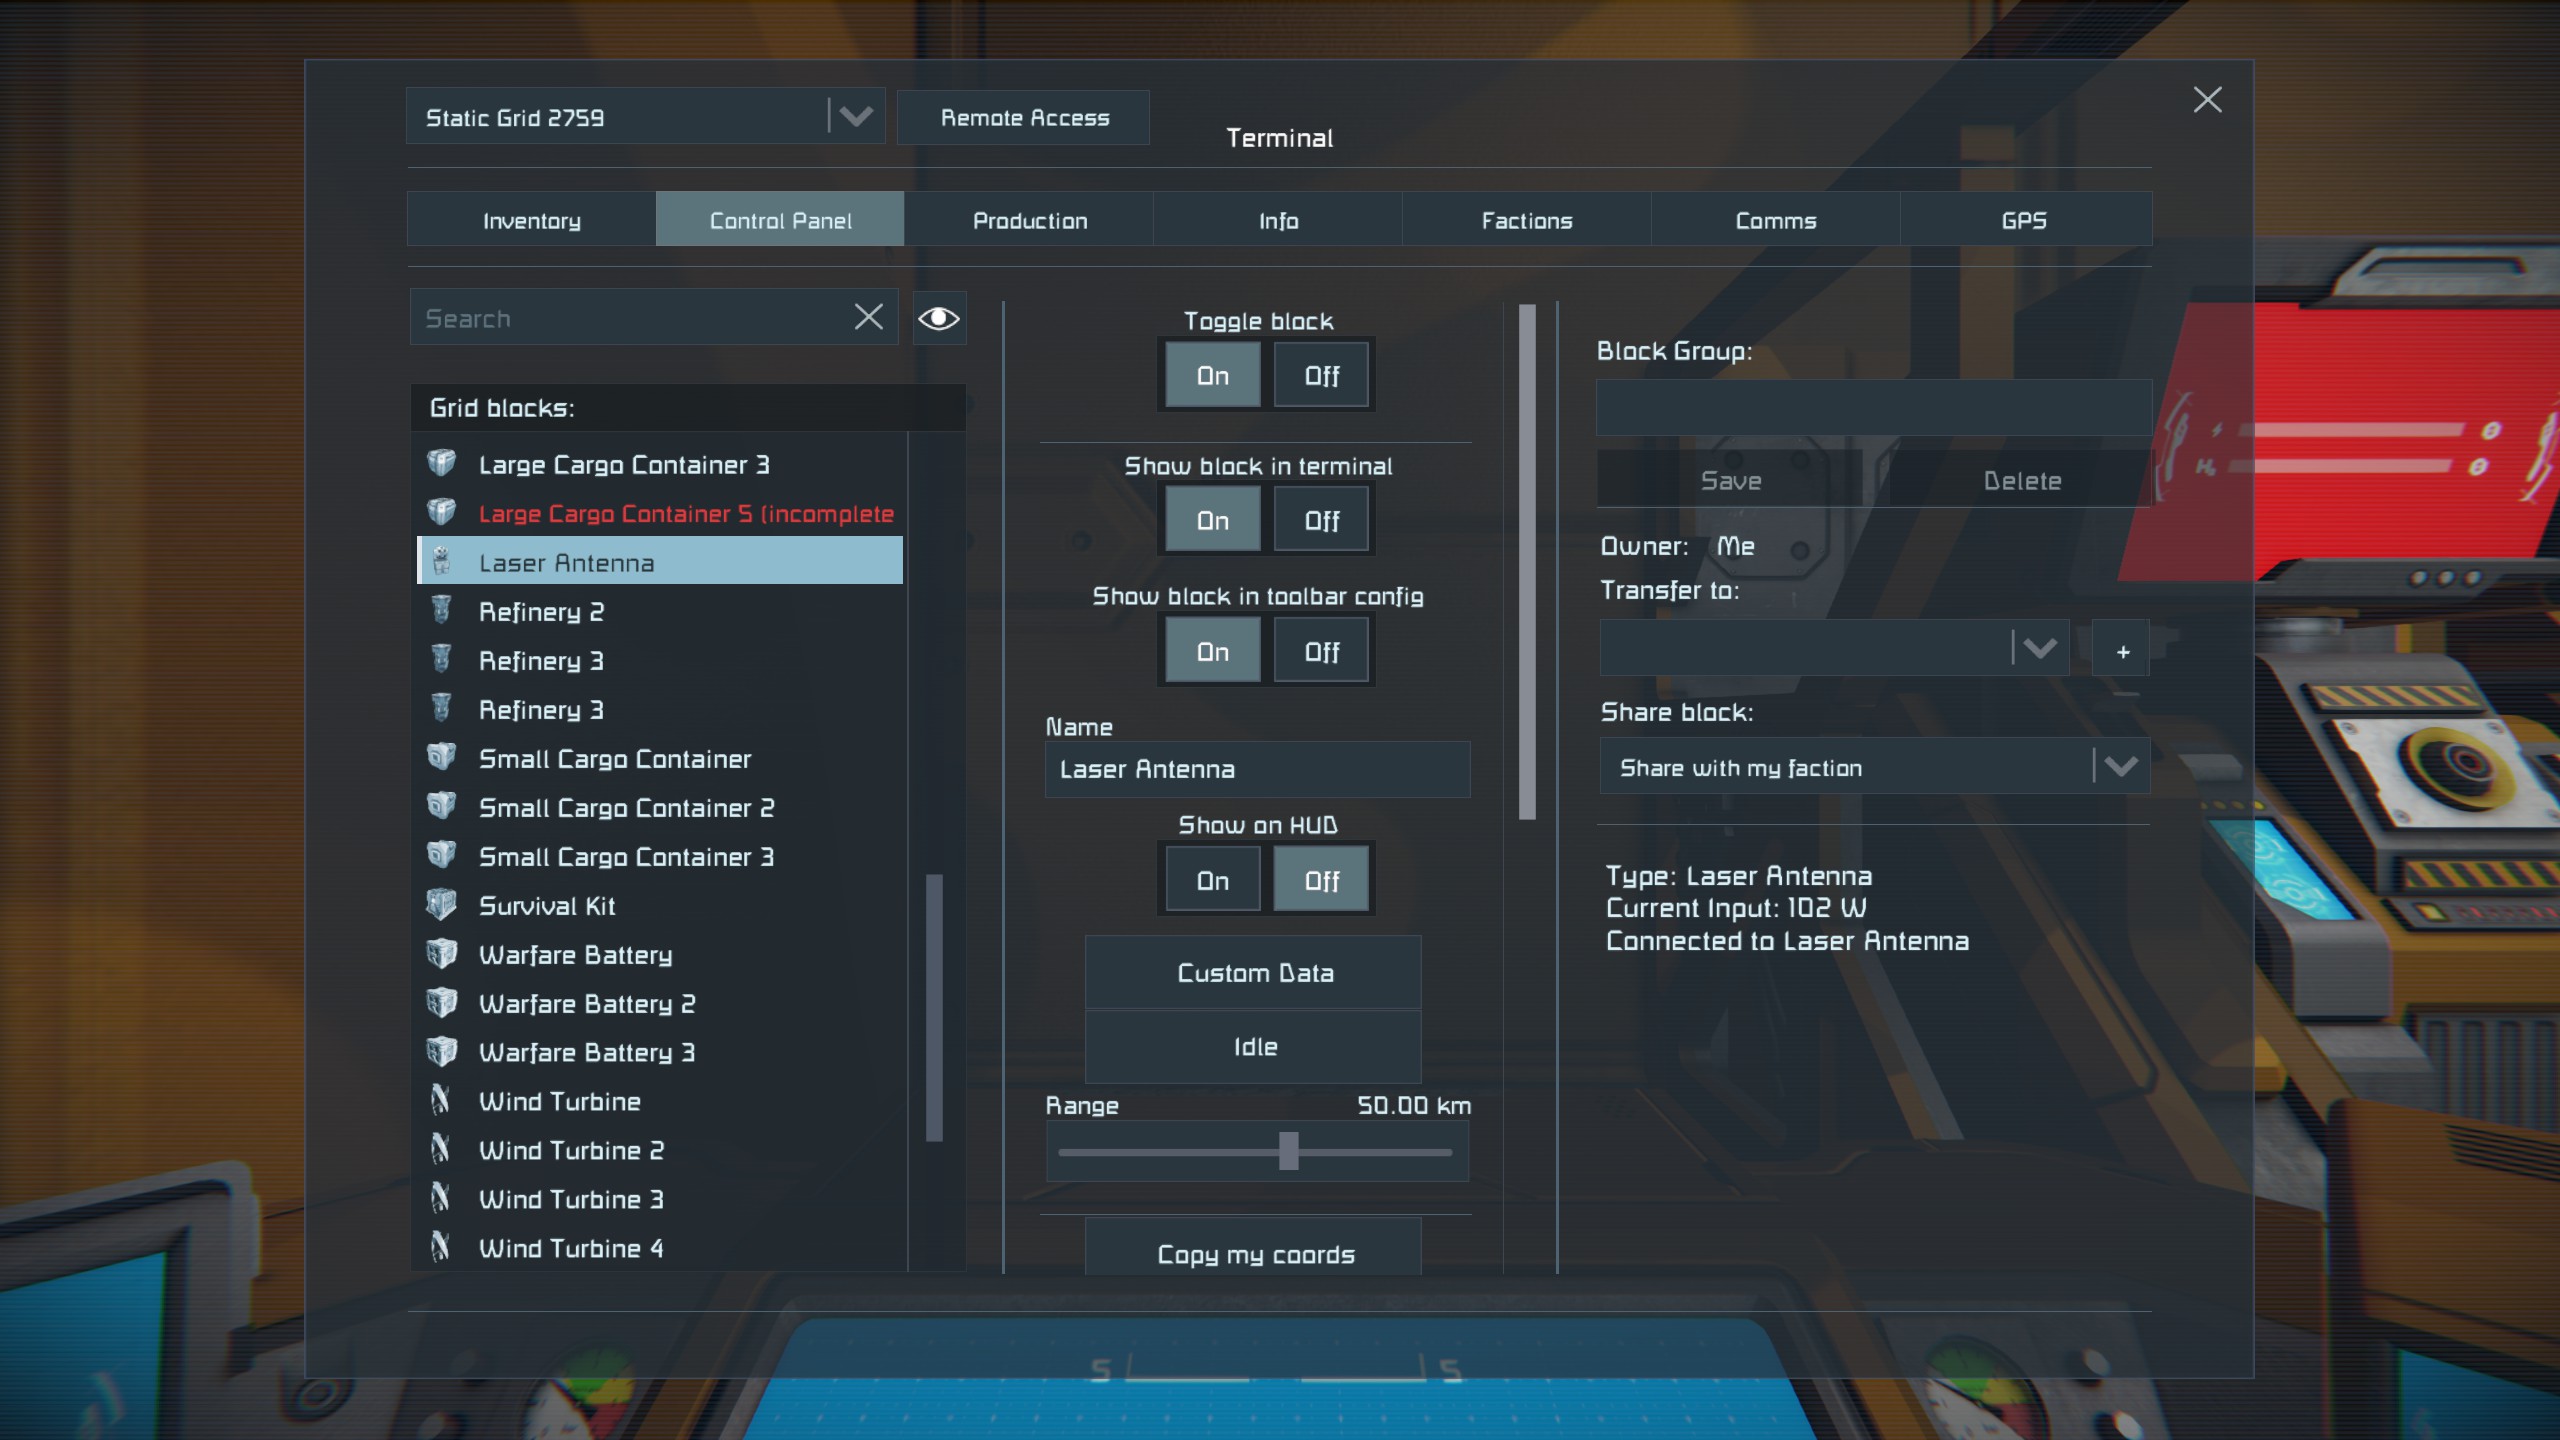Screen dimensions: 2560x1440
Task: Turn off Show block in terminal
Action: 1321,521
